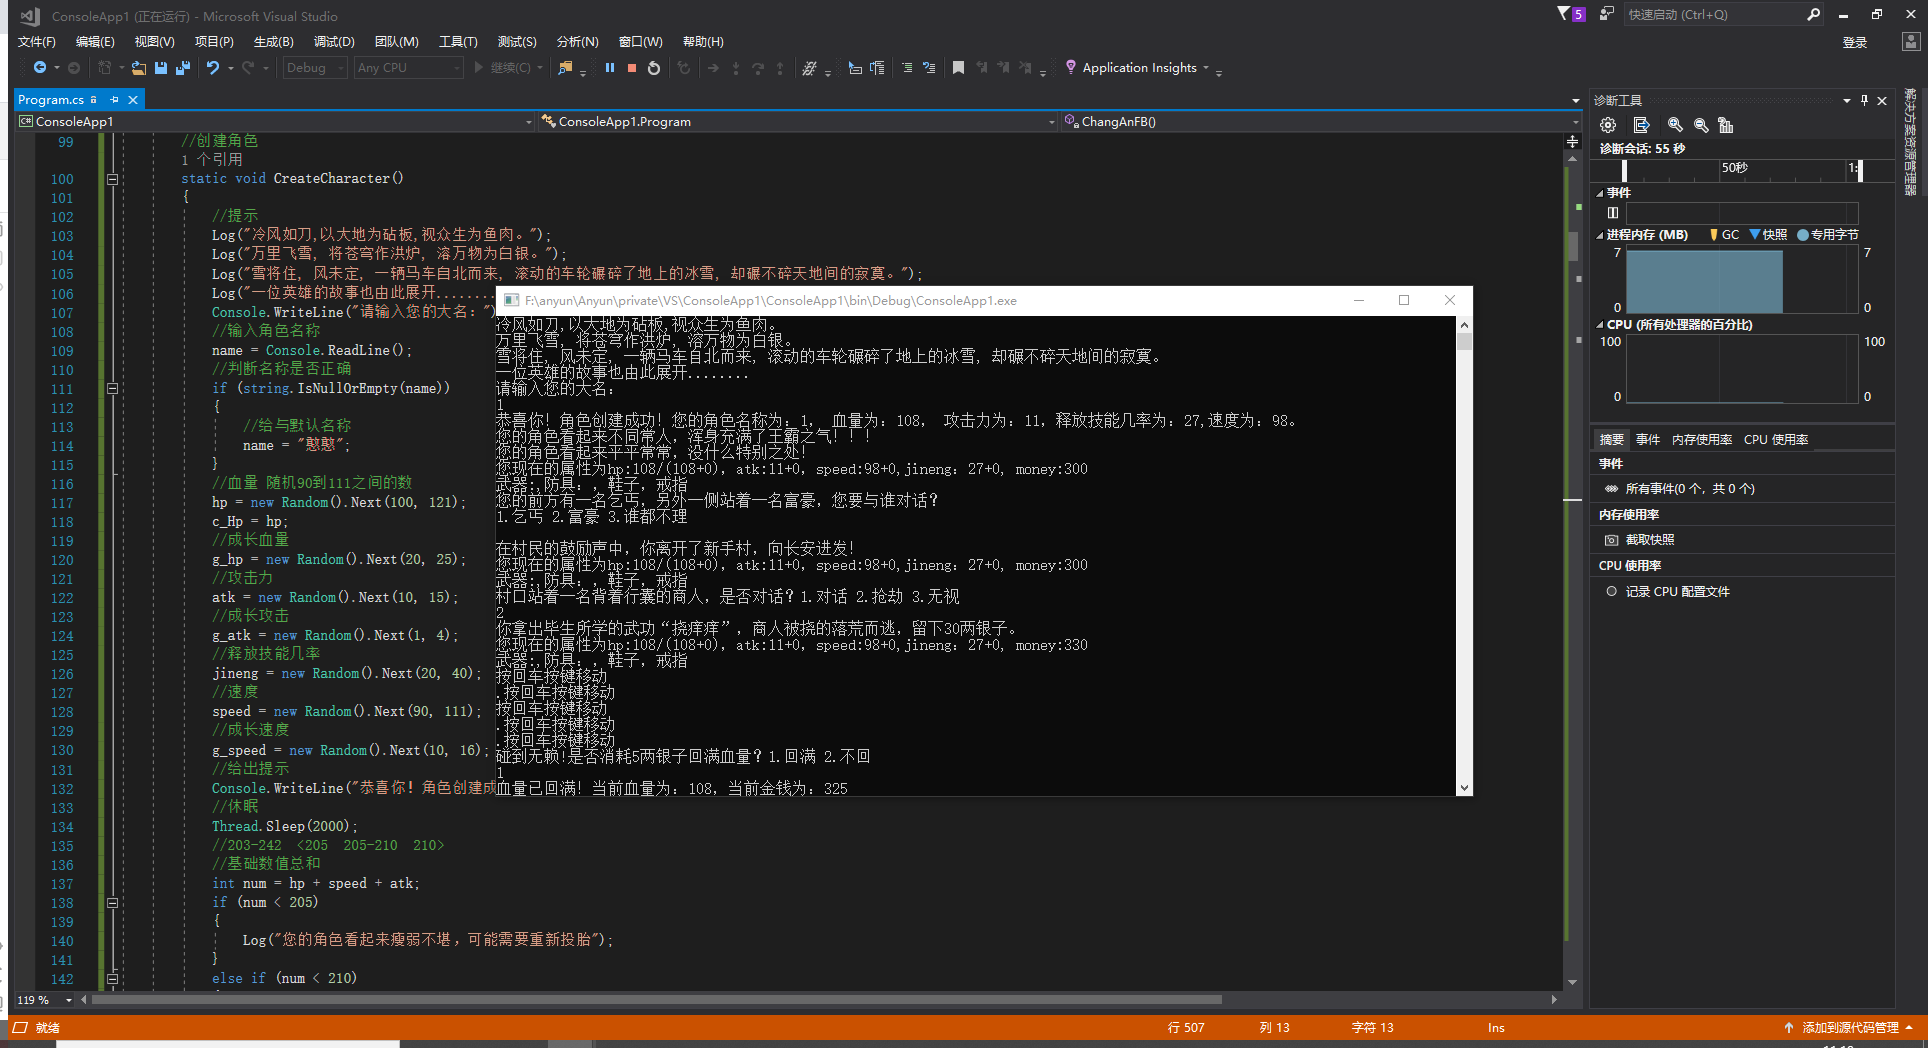
Task: Collapse the 事件 graph section
Action: 1600,193
